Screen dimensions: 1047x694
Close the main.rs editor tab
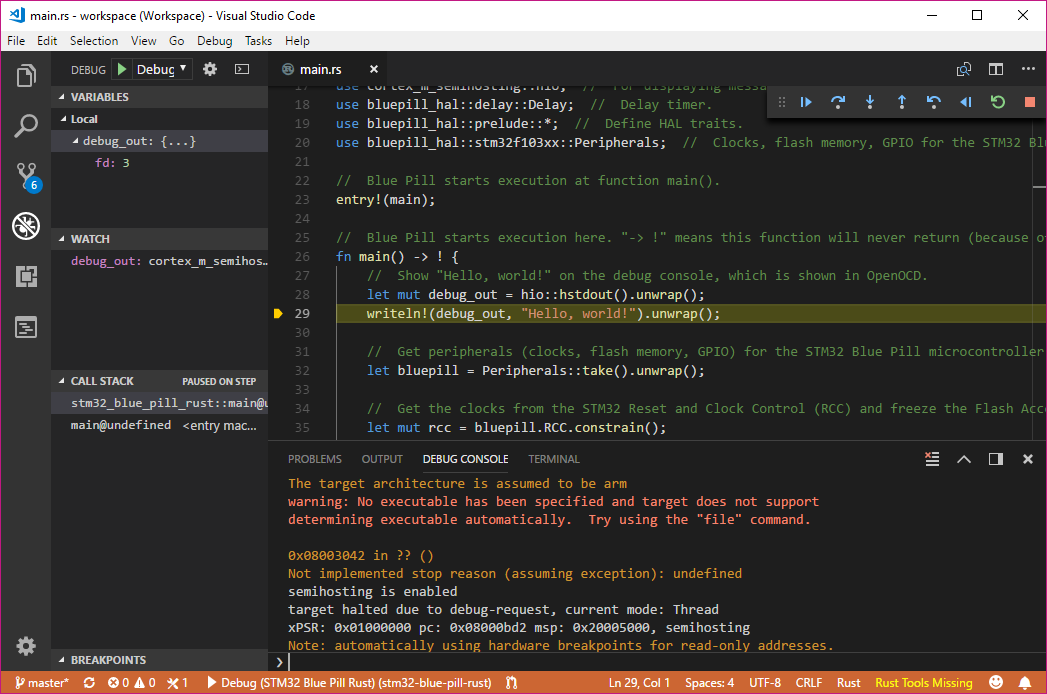pos(374,69)
